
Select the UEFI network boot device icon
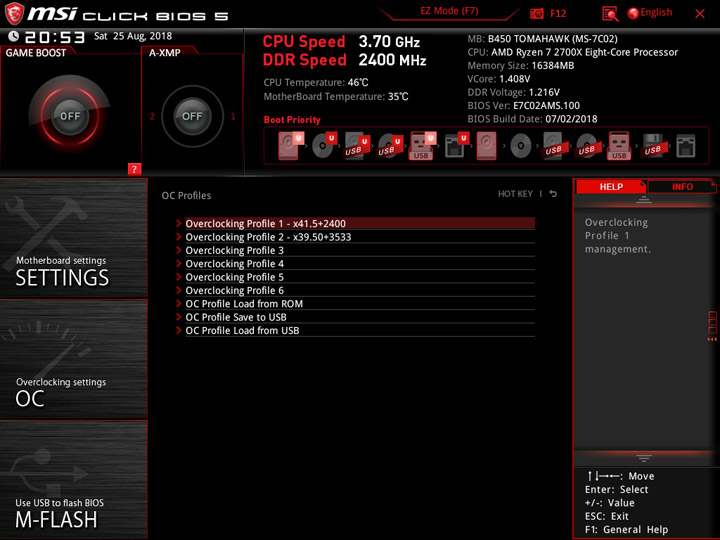pyautogui.click(x=456, y=146)
